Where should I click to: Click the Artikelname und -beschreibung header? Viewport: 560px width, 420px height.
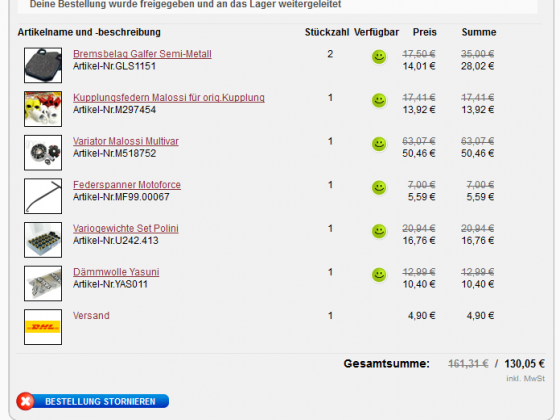click(x=89, y=32)
